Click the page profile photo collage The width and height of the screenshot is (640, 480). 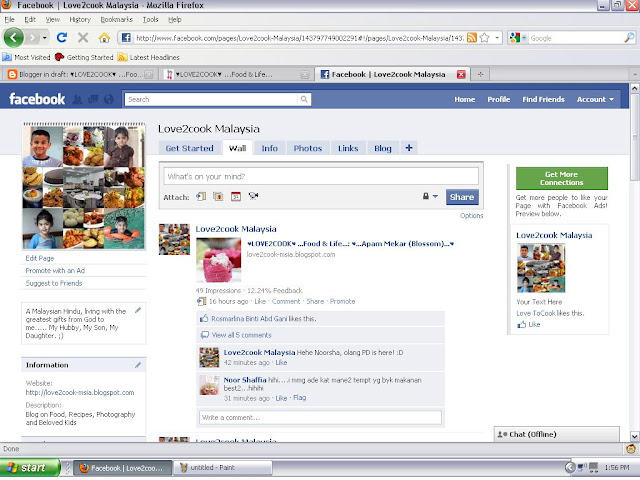[x=83, y=187]
